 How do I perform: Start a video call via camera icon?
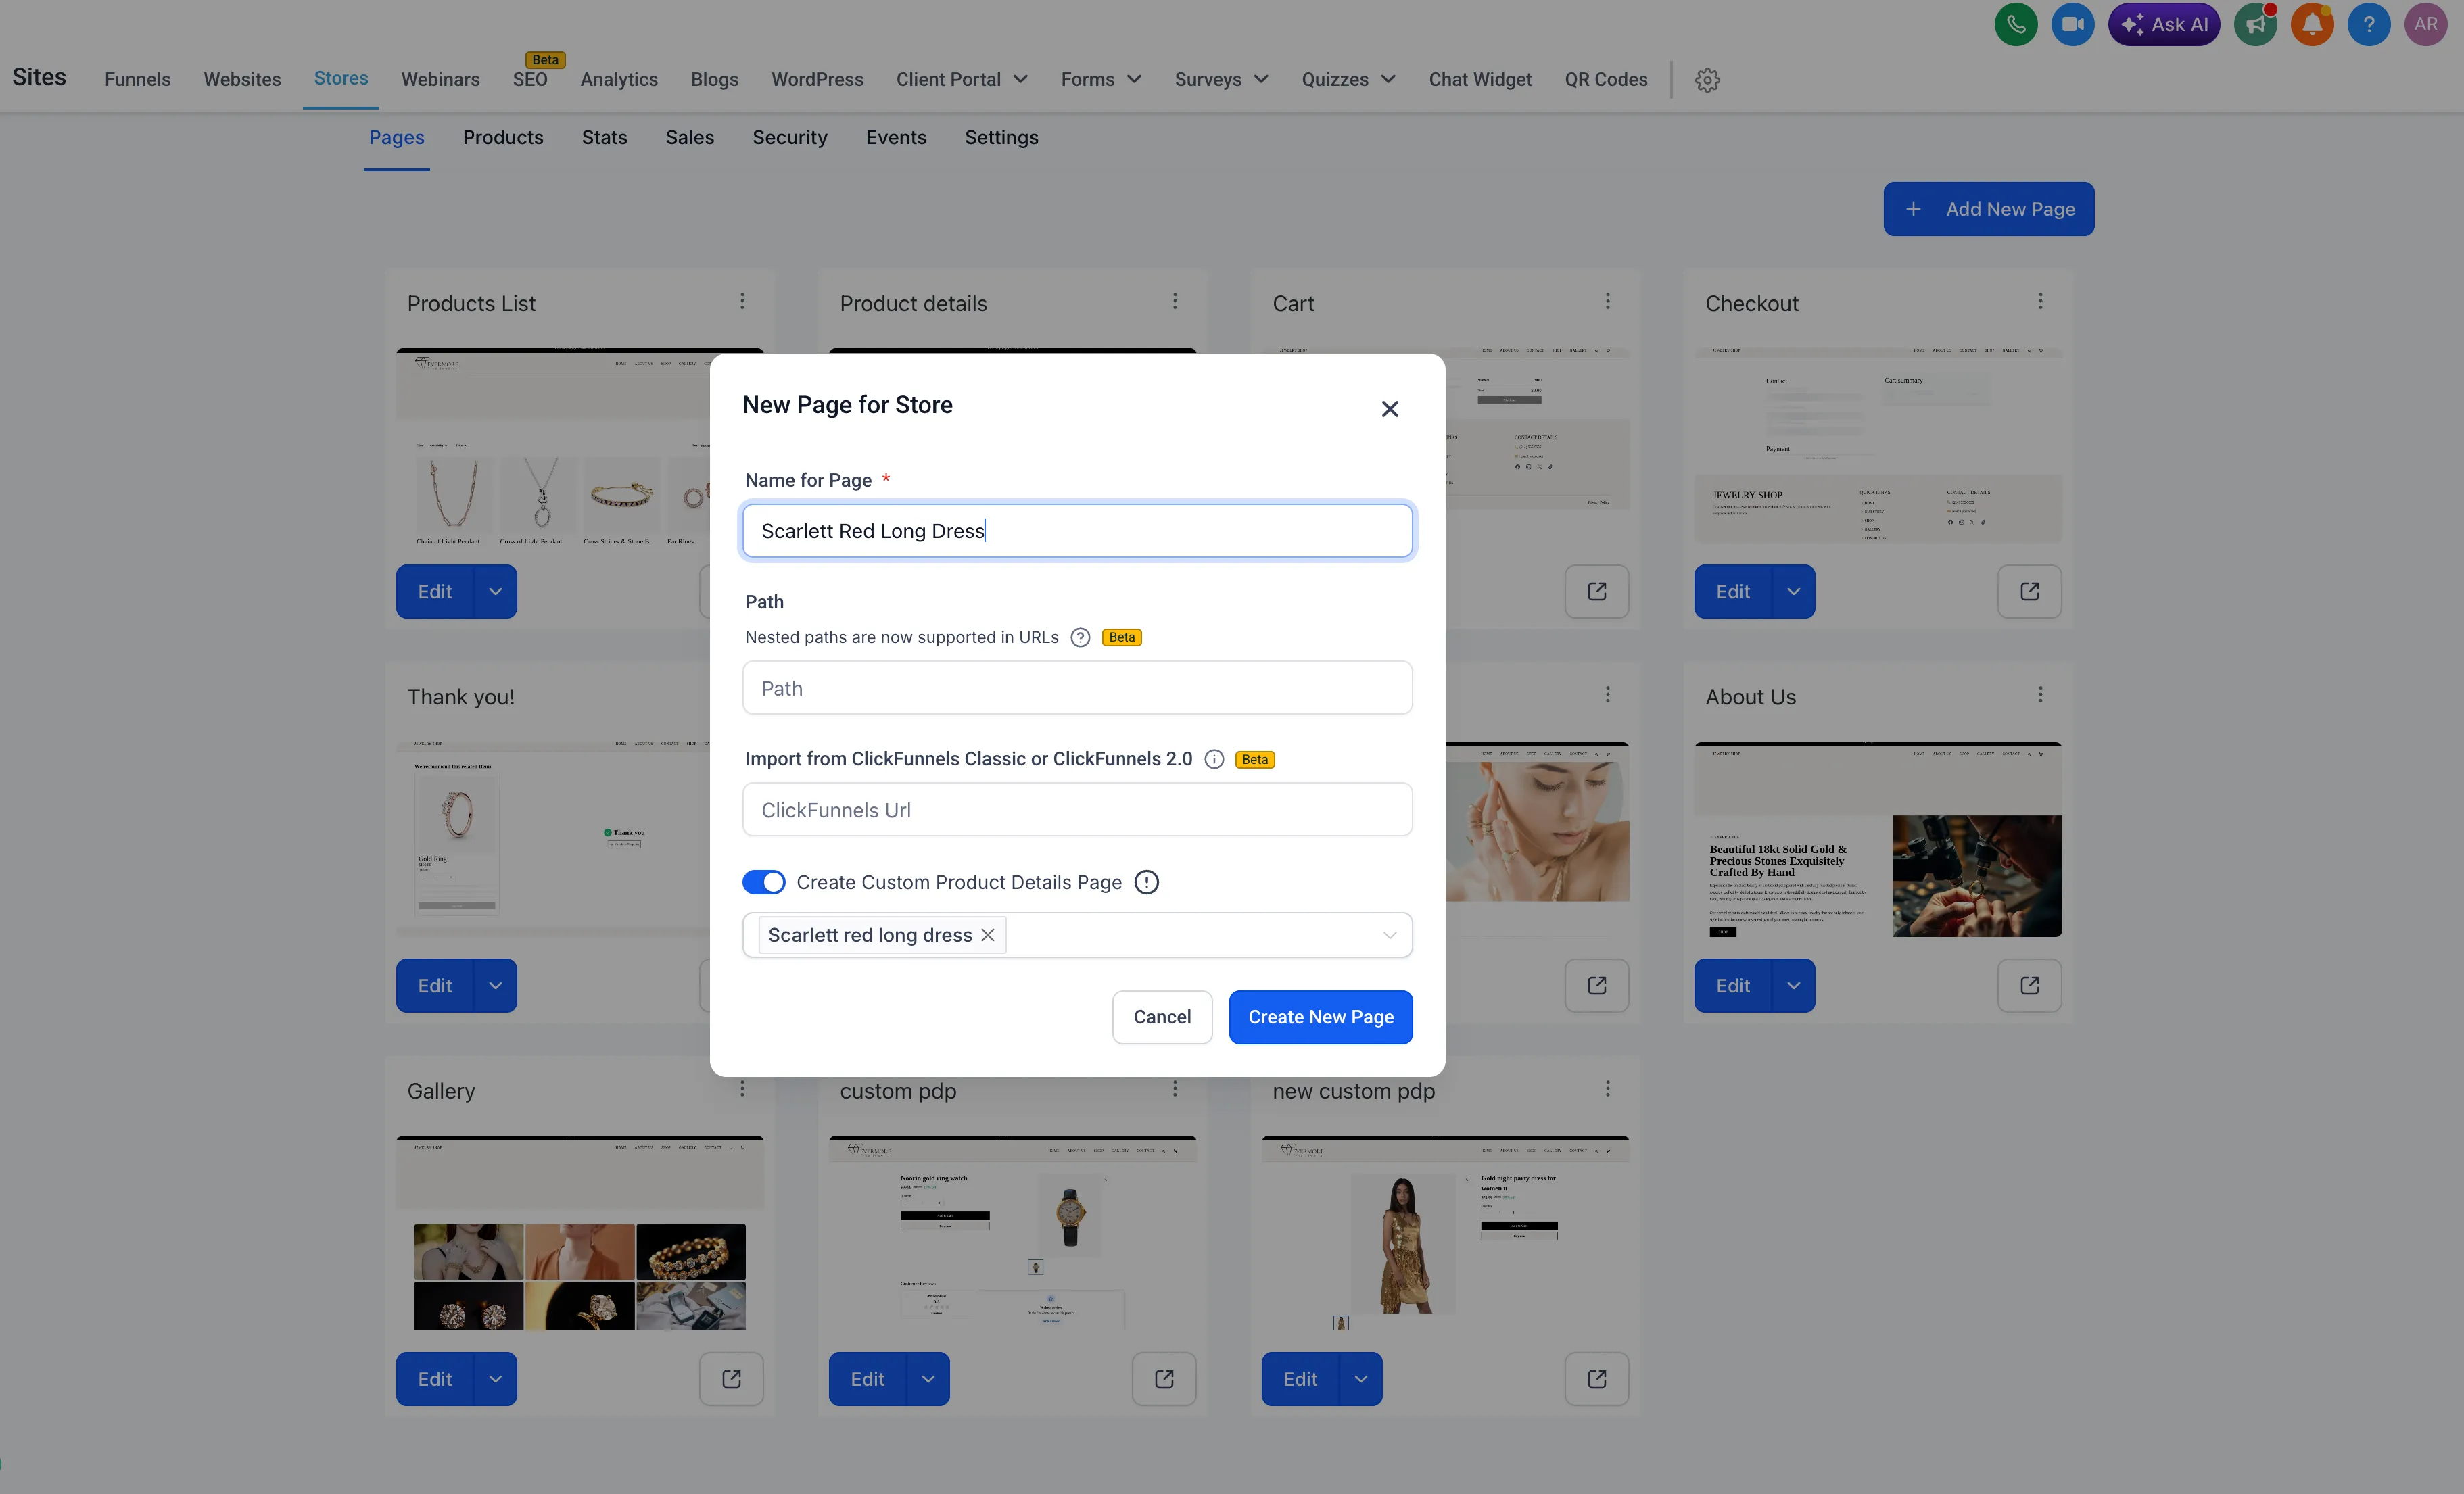[2072, 24]
